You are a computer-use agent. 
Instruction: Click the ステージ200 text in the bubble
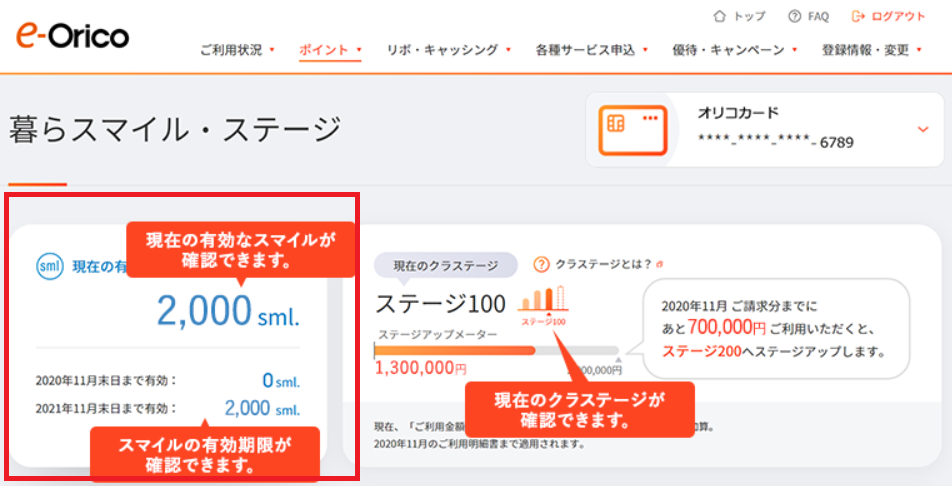click(x=701, y=351)
